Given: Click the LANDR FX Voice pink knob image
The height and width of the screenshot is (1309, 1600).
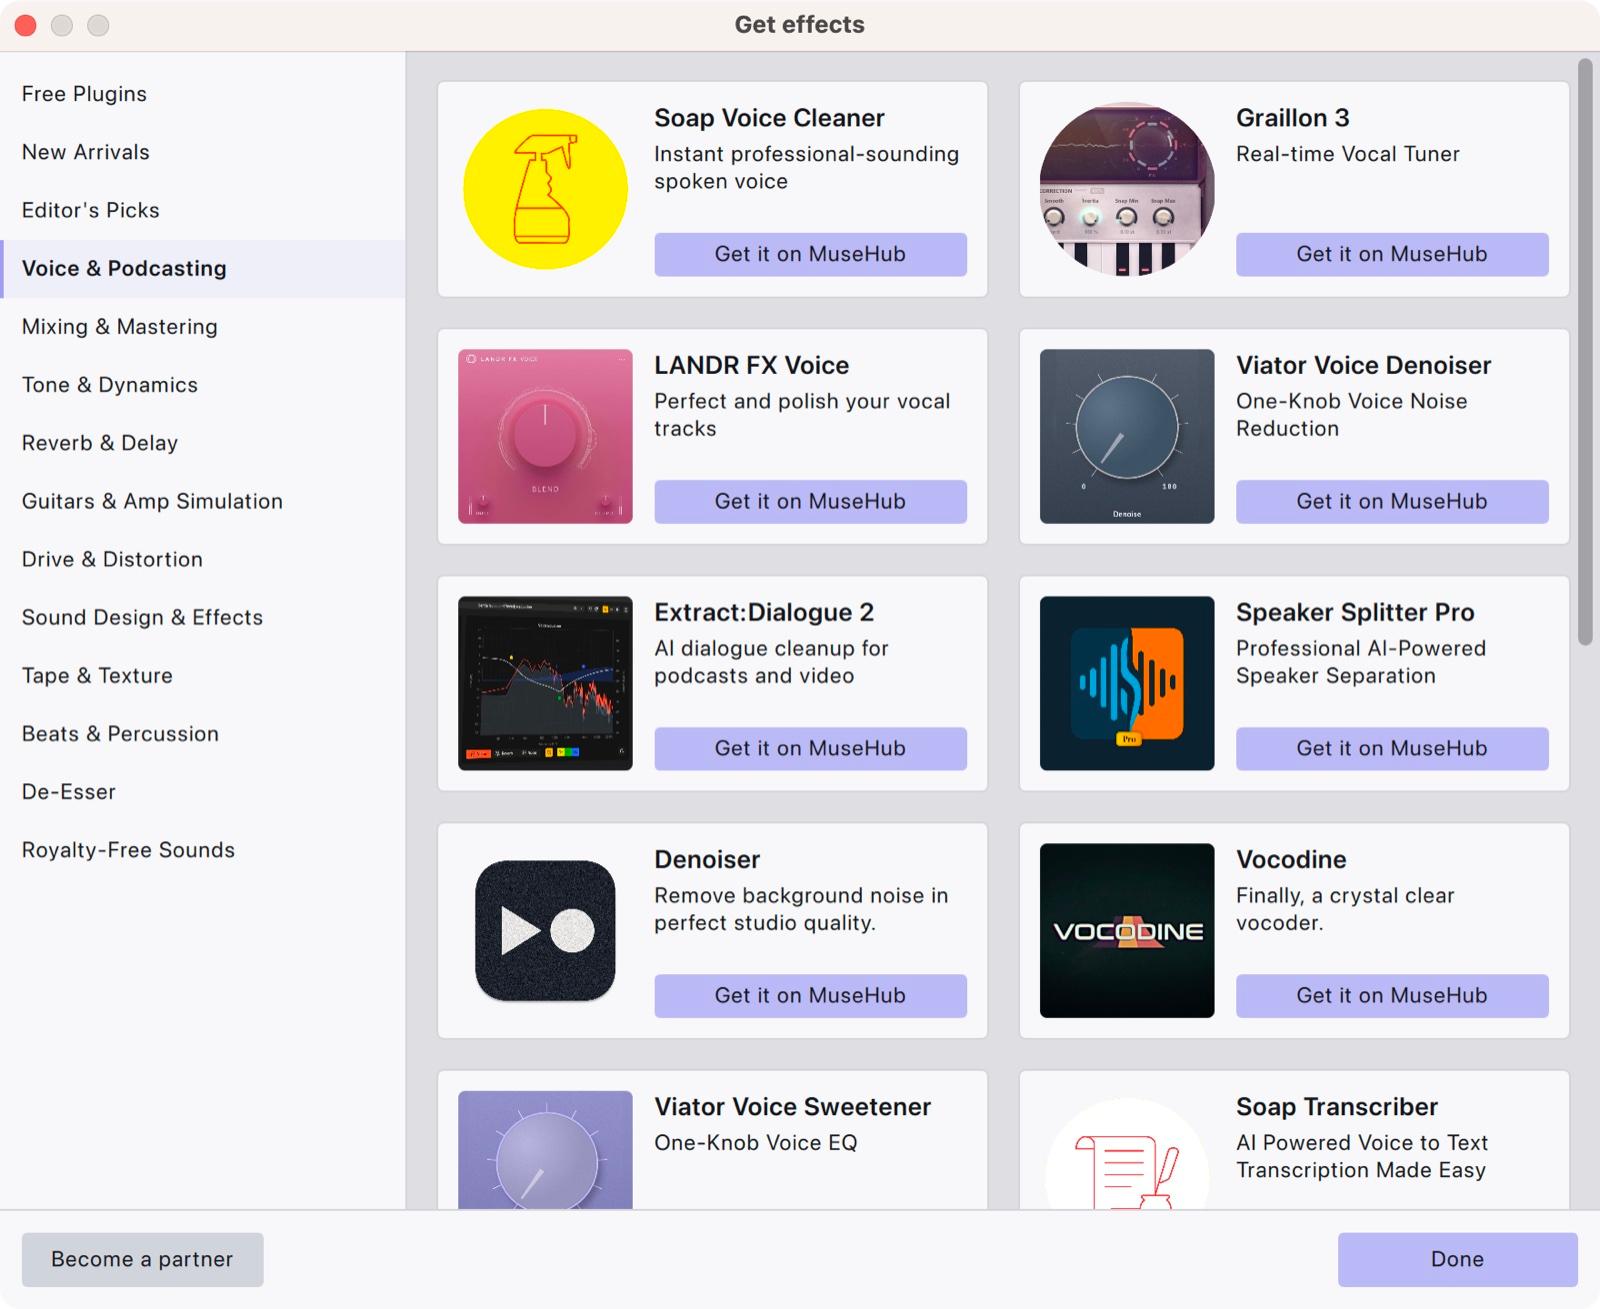Looking at the screenshot, I should (545, 436).
